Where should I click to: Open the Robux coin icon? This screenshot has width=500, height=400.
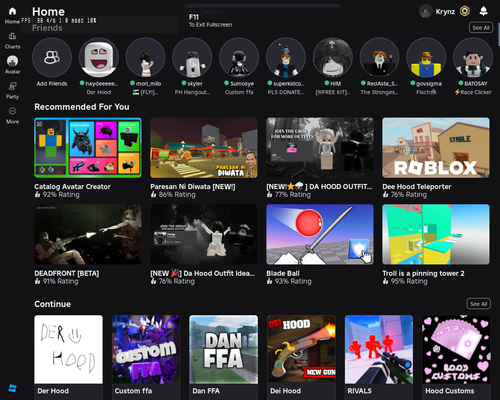pos(465,11)
